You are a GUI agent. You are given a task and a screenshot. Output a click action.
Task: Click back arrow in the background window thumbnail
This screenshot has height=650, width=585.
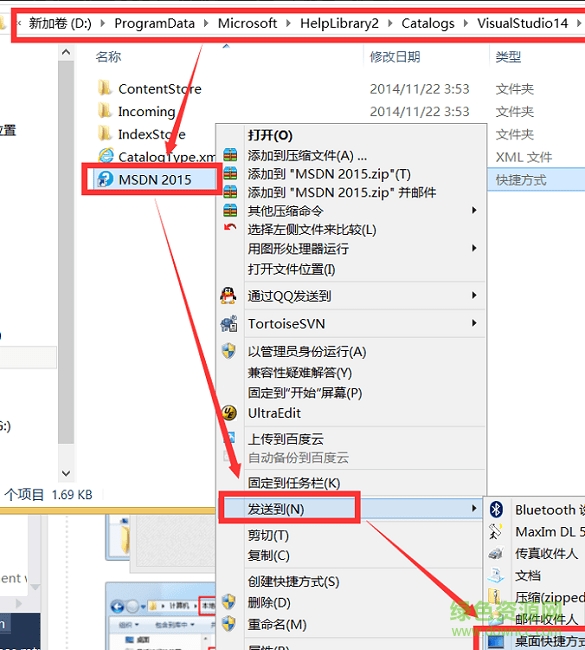tap(117, 606)
